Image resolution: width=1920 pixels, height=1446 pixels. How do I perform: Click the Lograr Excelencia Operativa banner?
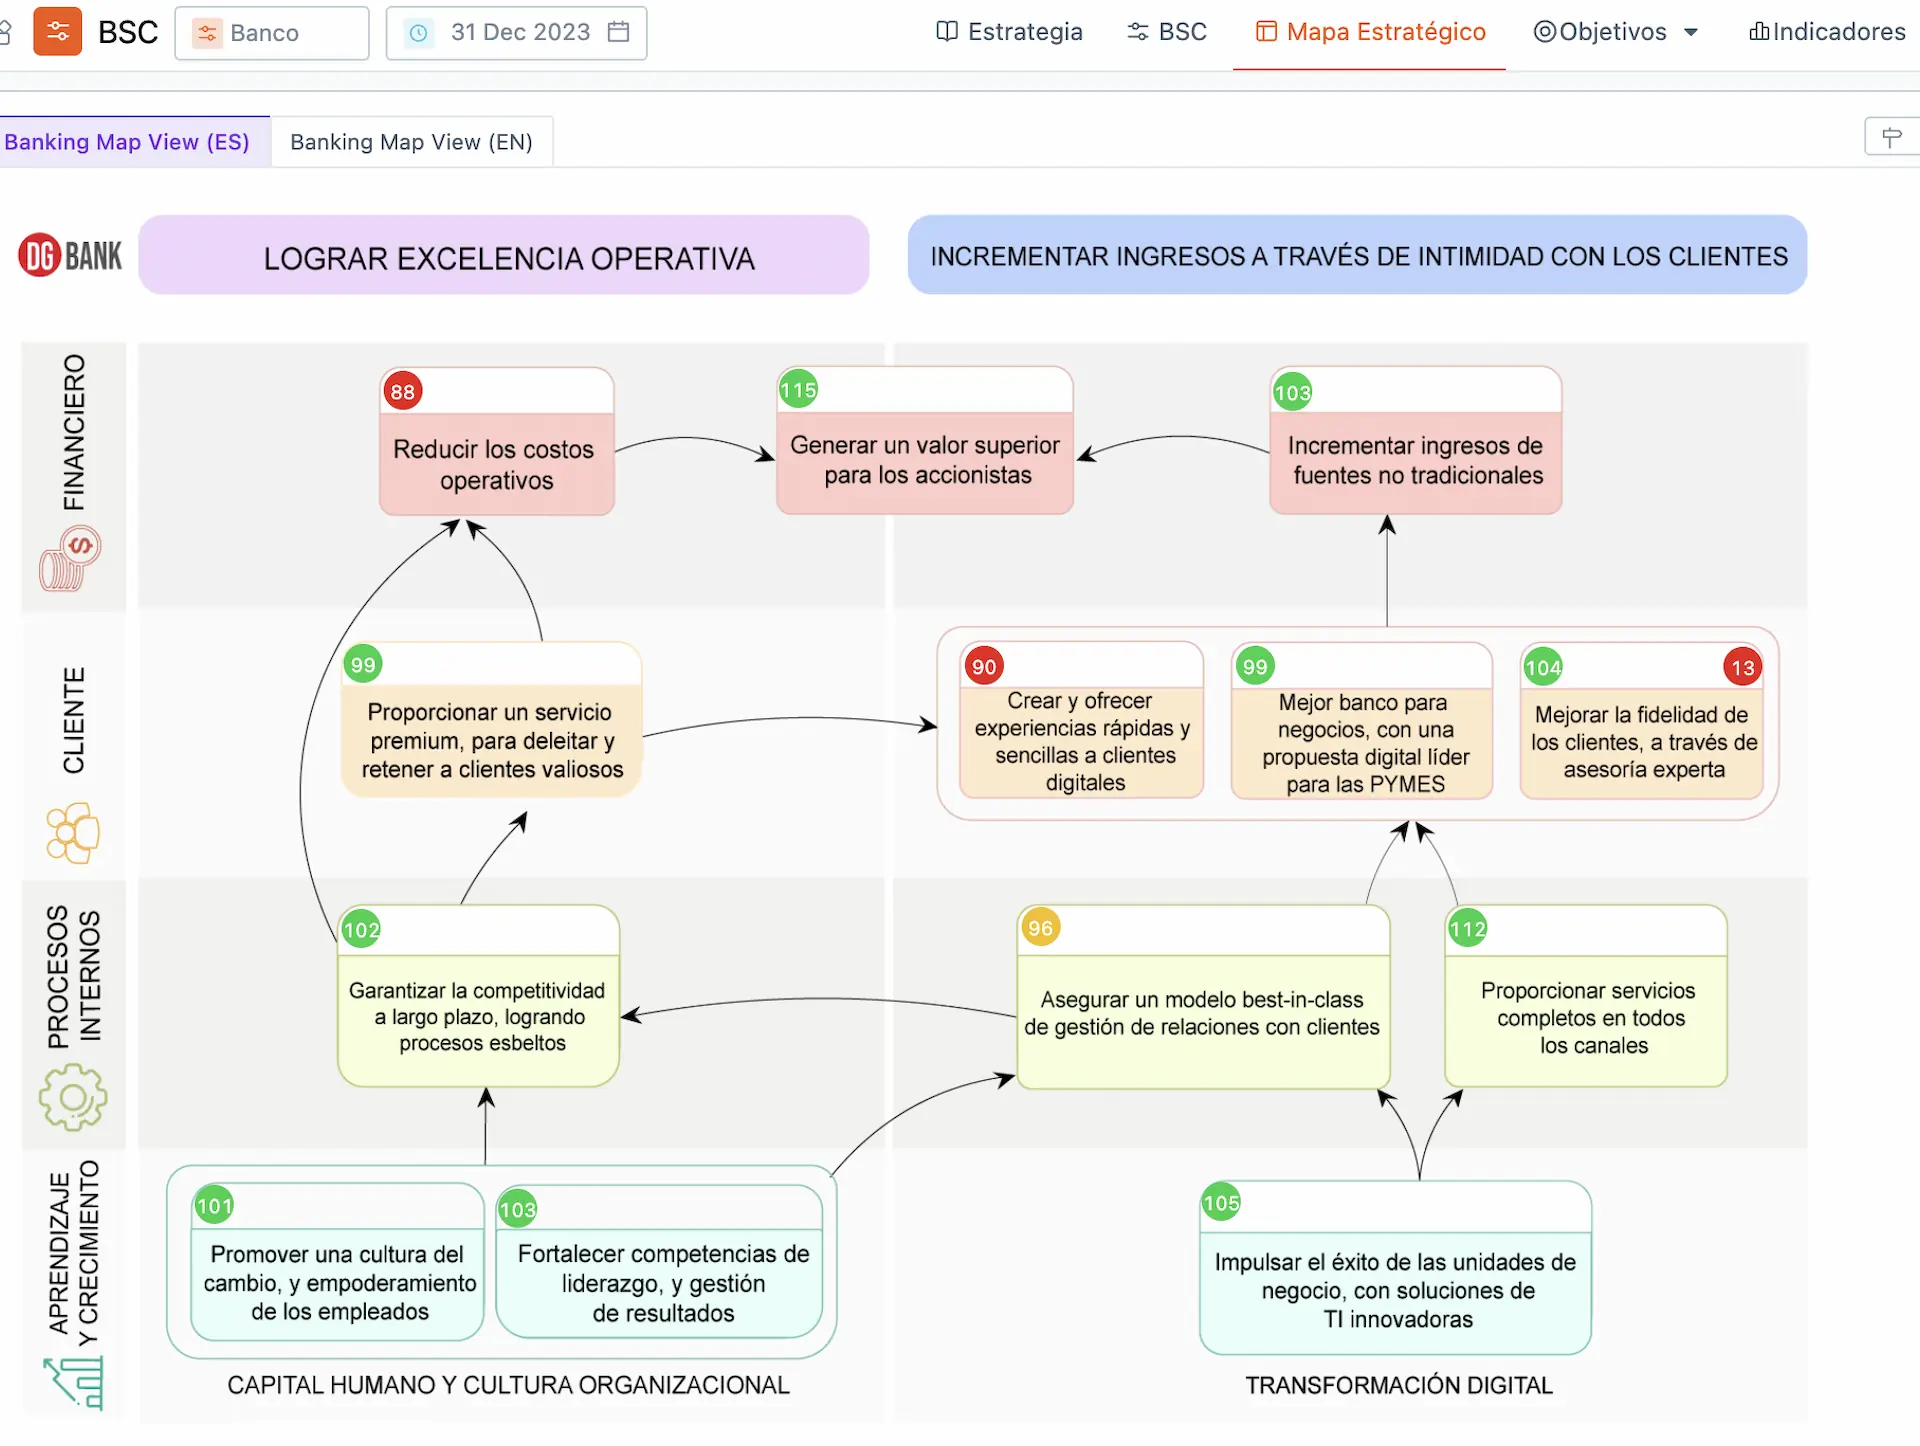point(504,256)
